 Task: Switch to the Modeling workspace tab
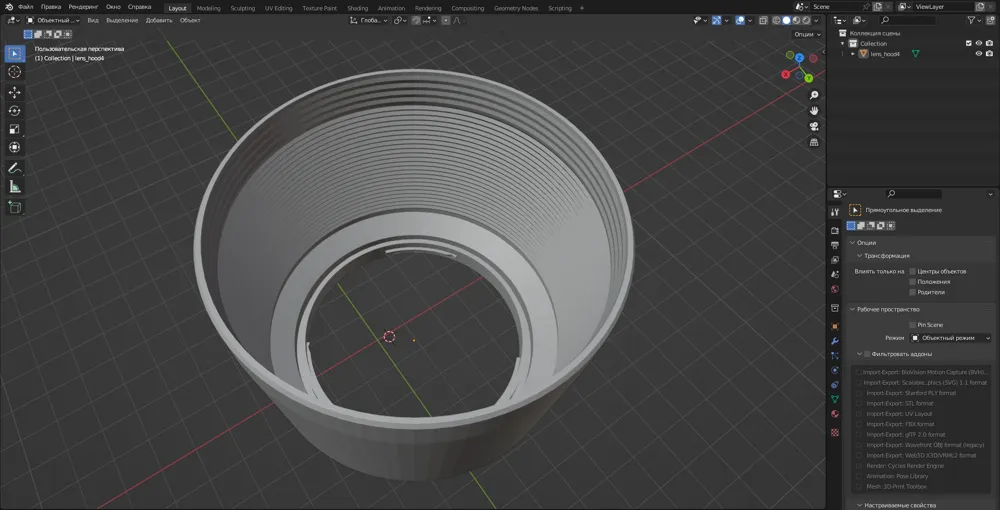209,8
